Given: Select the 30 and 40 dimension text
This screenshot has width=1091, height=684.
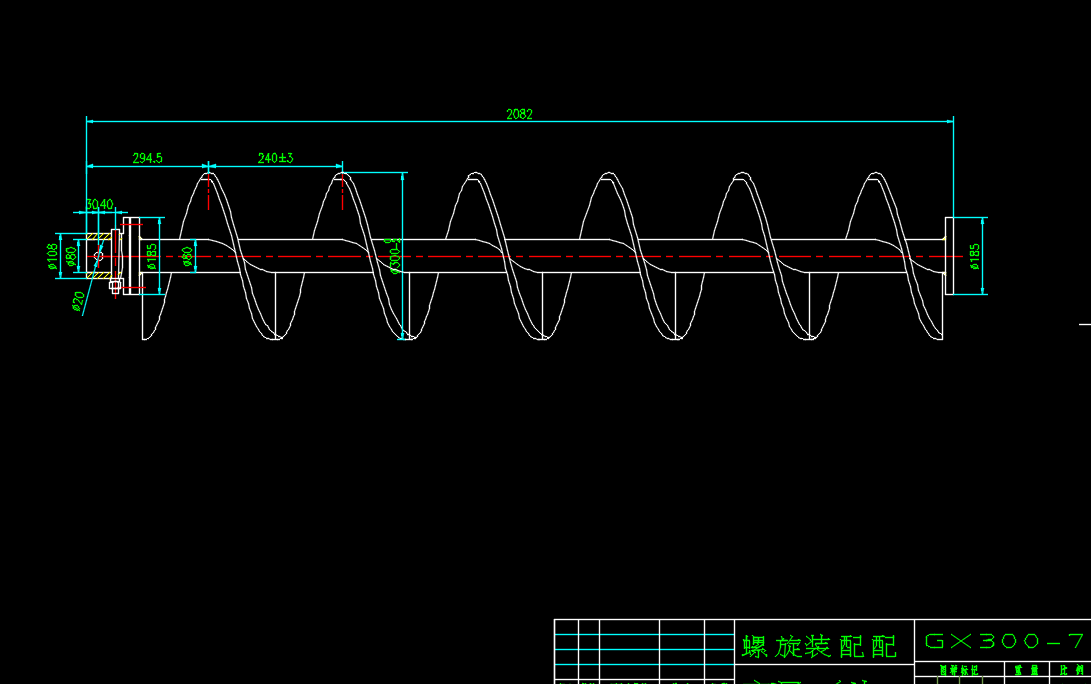Looking at the screenshot, I should click(99, 204).
